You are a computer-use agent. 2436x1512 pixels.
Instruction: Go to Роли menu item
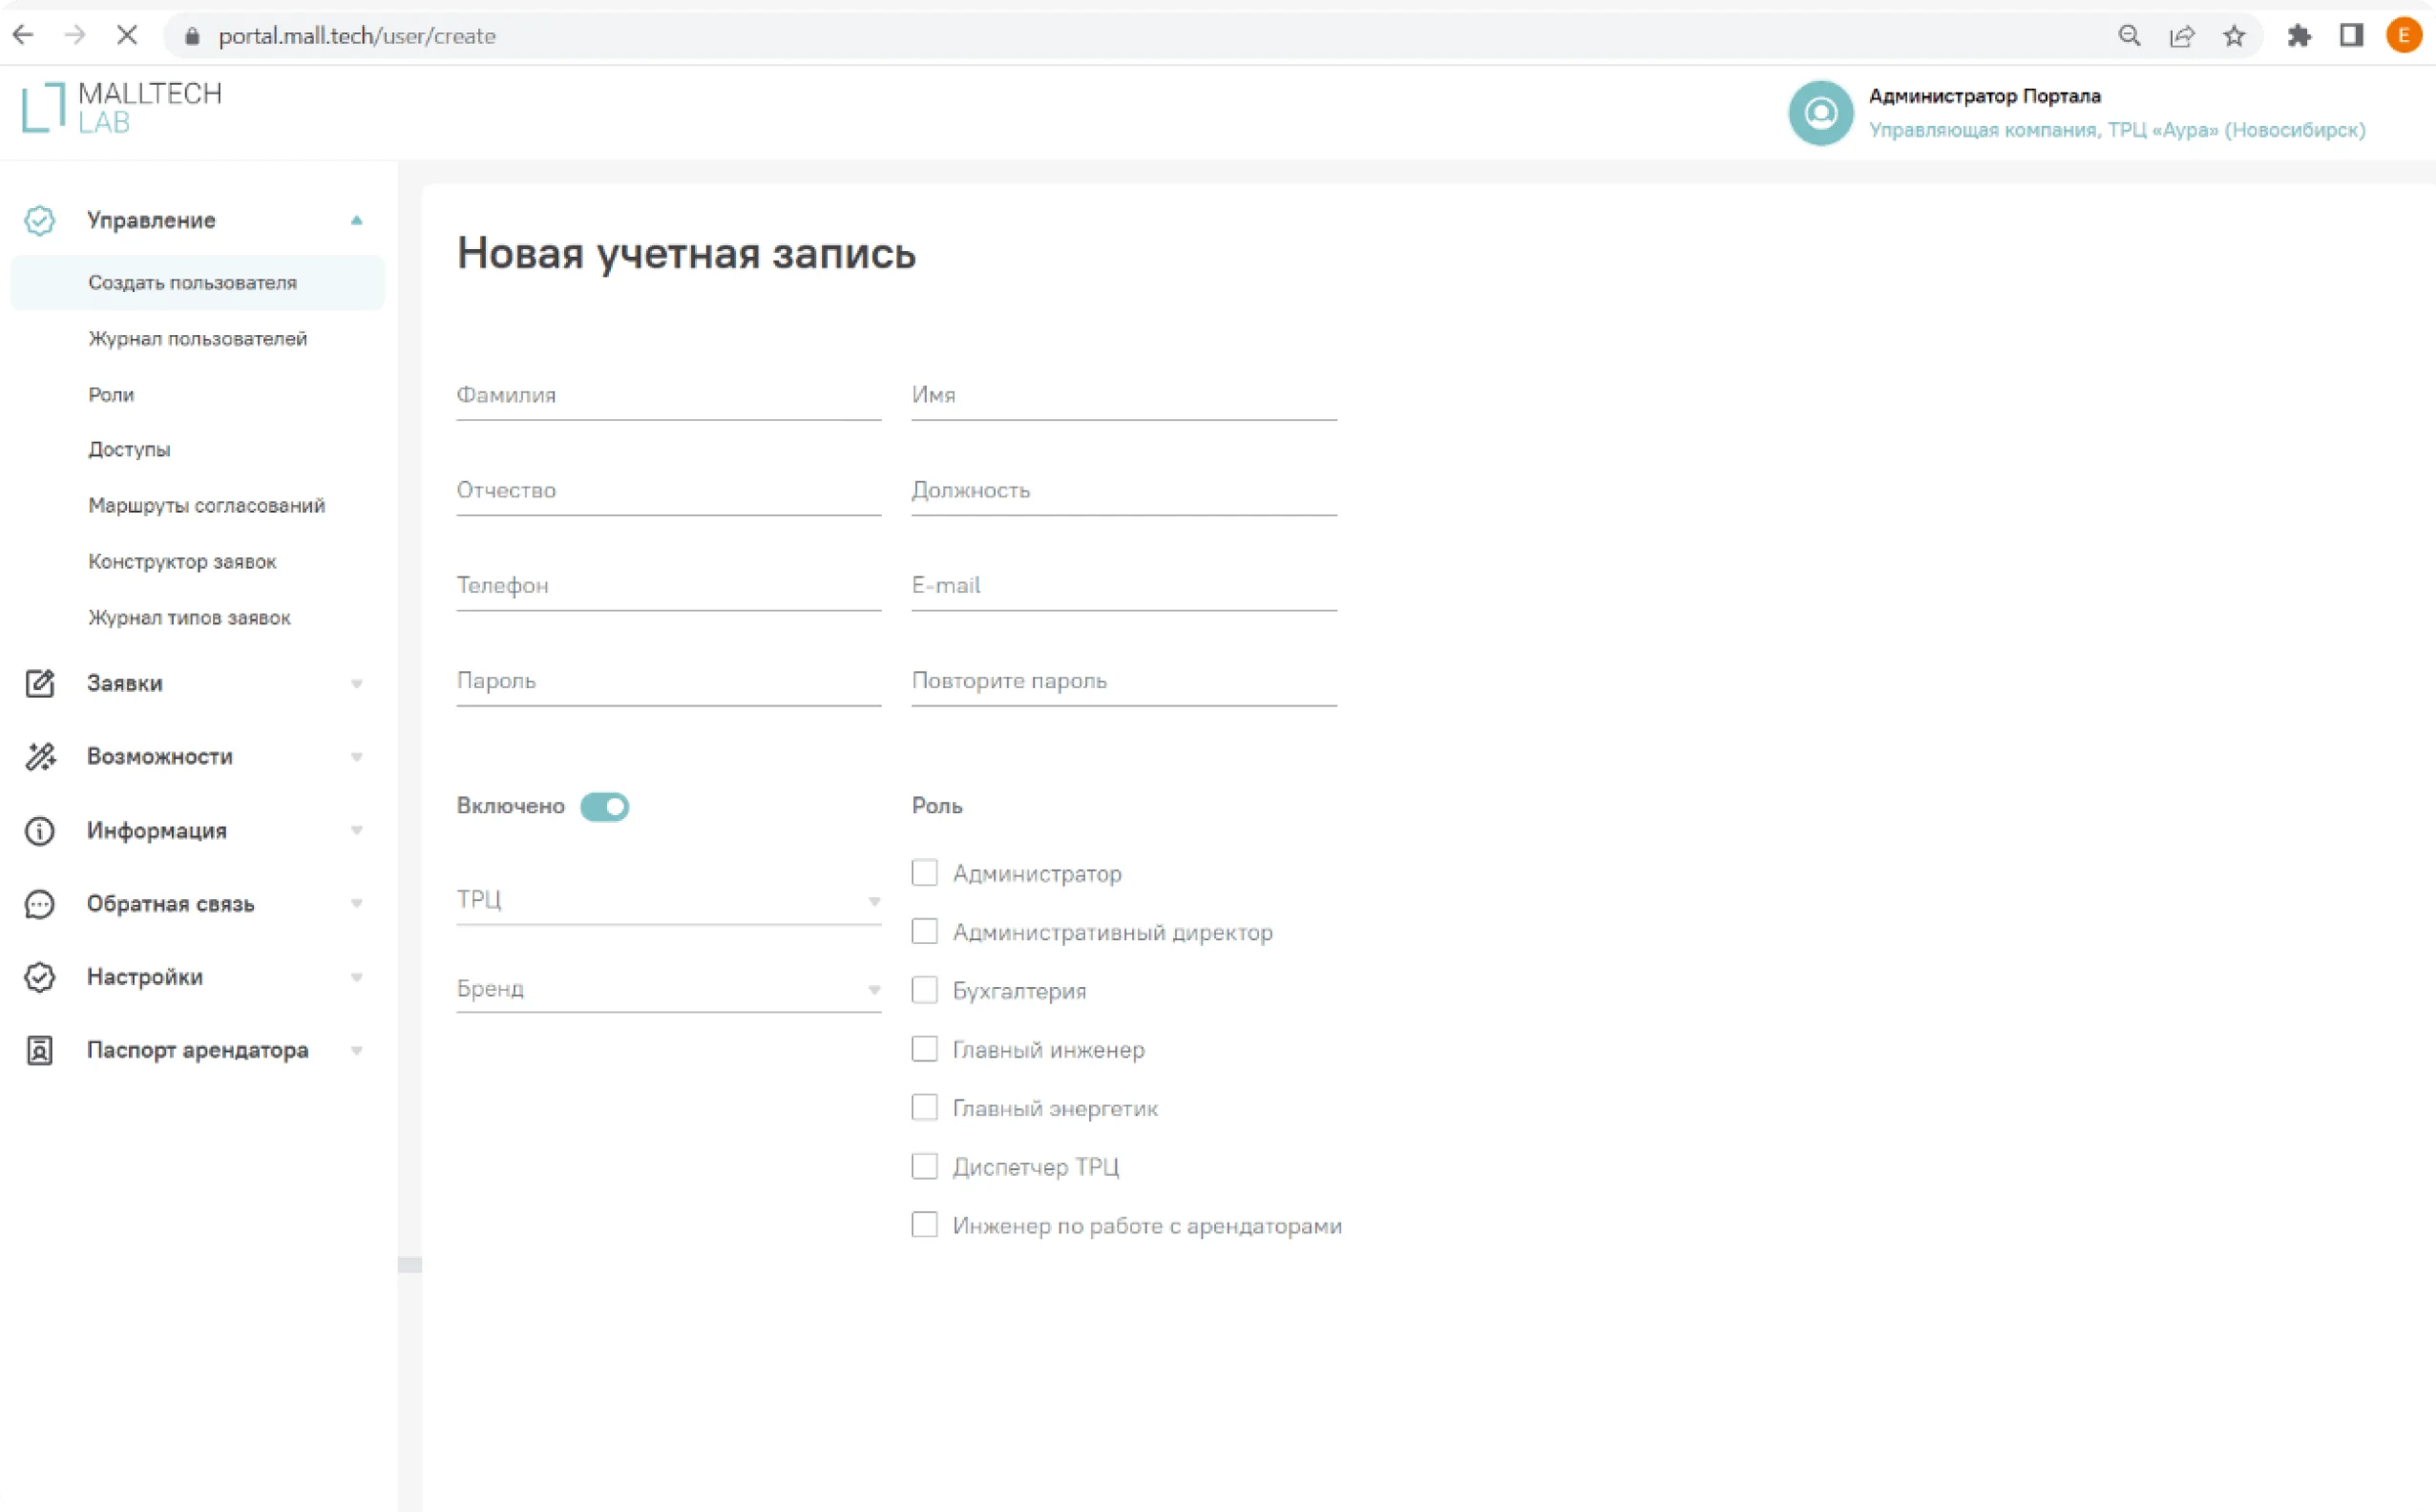click(x=111, y=395)
